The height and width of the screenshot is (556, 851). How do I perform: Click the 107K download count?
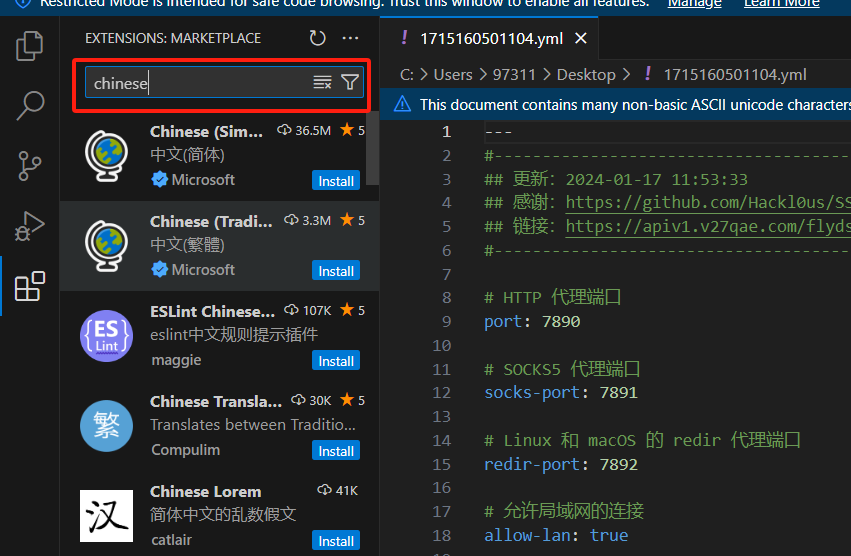coord(308,311)
